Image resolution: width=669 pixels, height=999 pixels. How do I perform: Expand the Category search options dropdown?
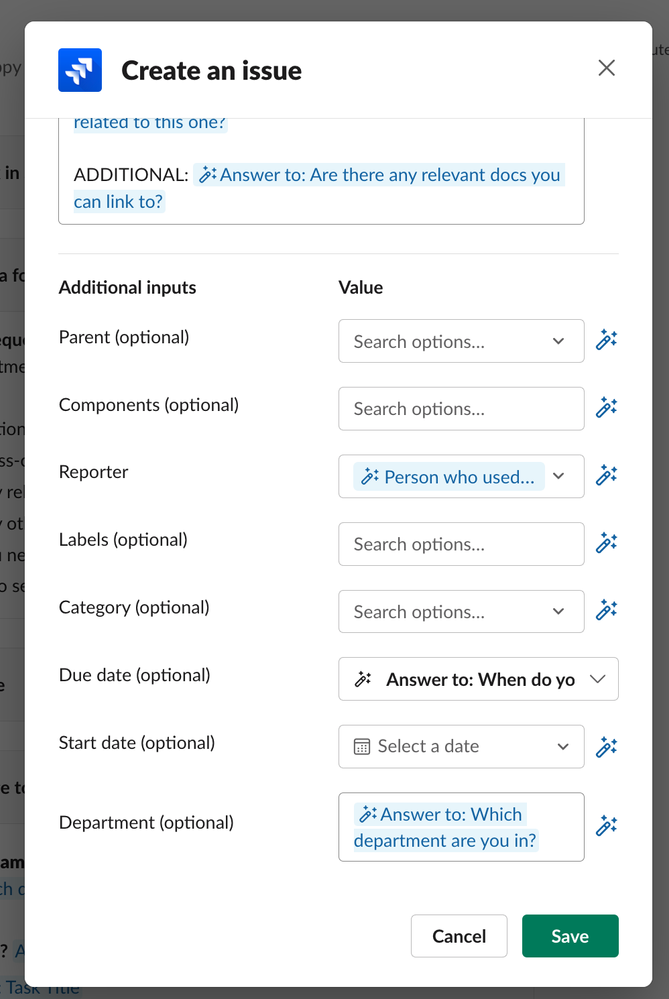(558, 612)
